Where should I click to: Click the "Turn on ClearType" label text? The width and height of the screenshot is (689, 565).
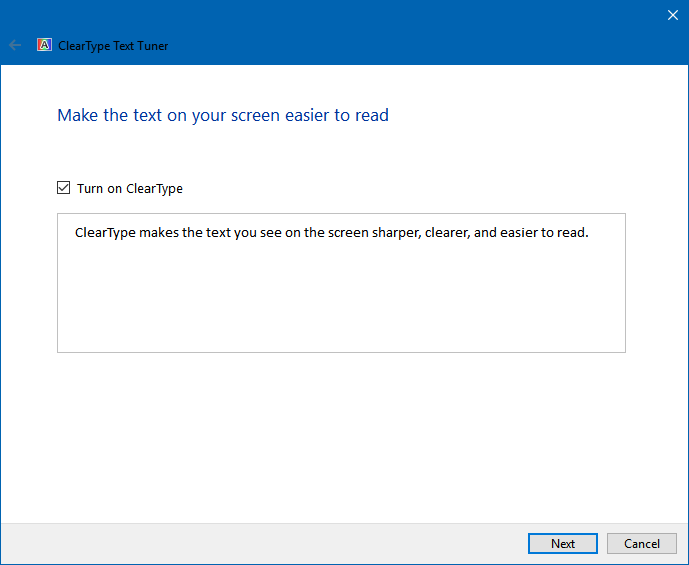[x=130, y=188]
